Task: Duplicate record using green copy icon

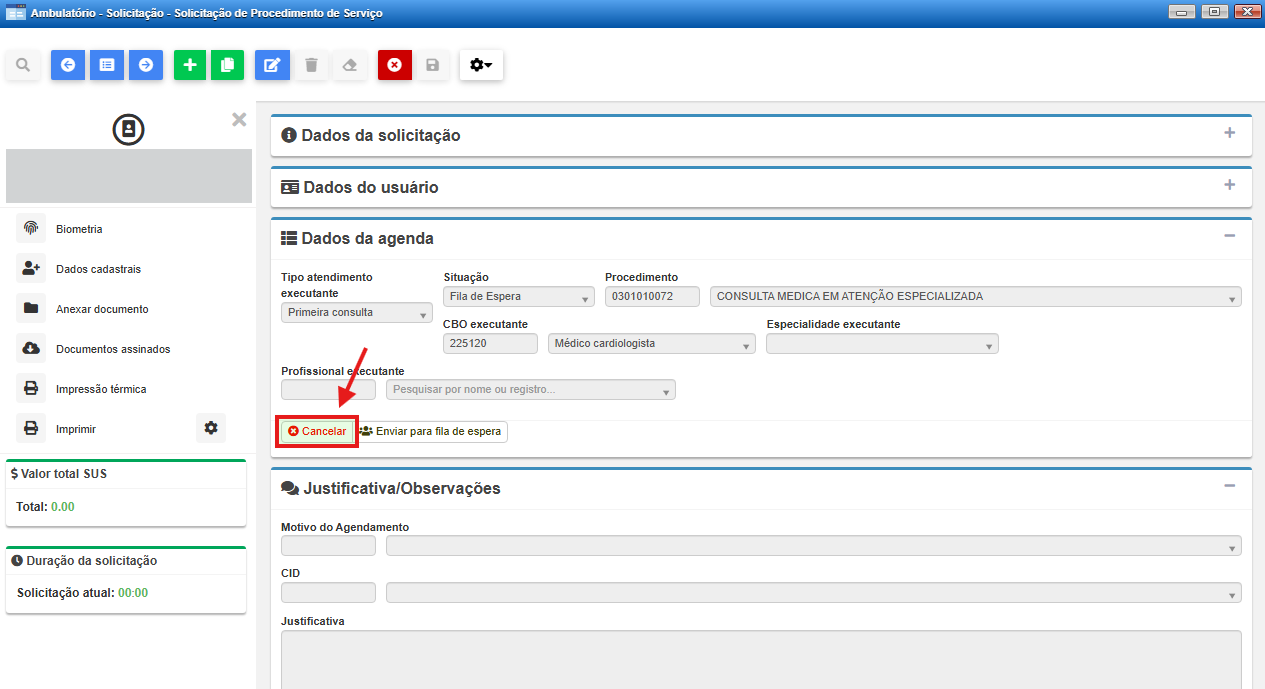Action: (228, 65)
